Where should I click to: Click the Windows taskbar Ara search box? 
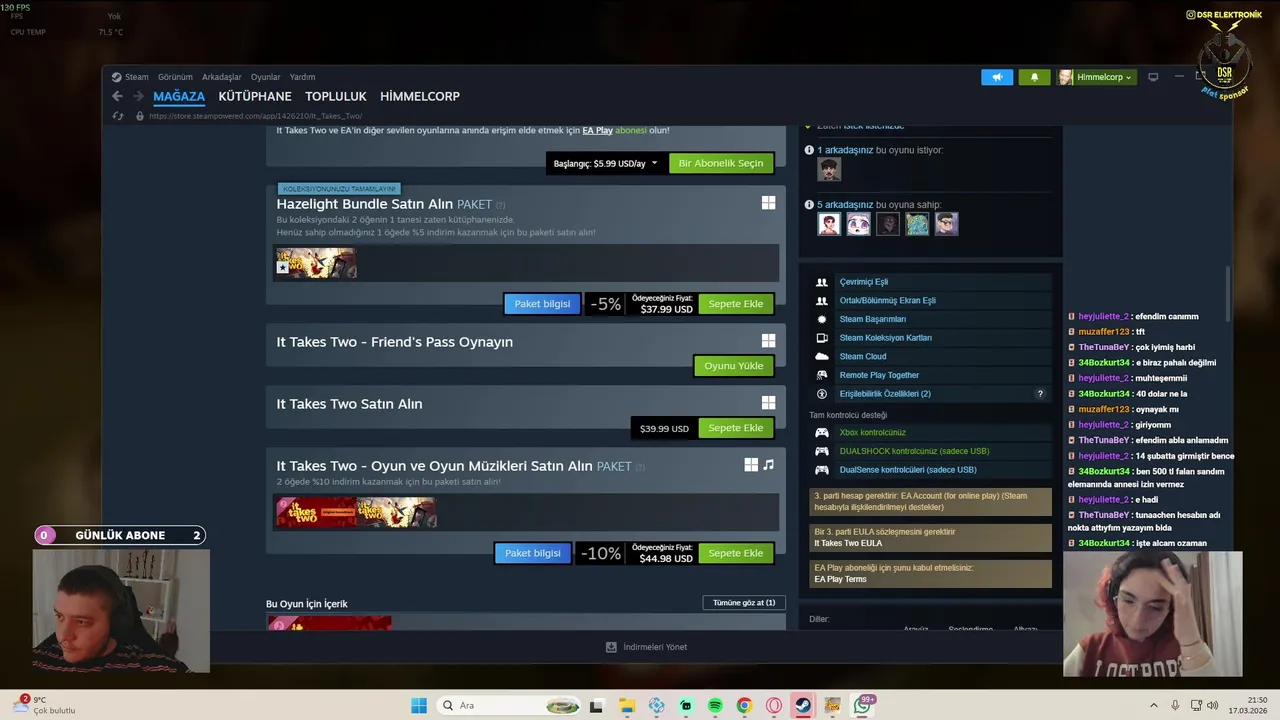[x=510, y=705]
